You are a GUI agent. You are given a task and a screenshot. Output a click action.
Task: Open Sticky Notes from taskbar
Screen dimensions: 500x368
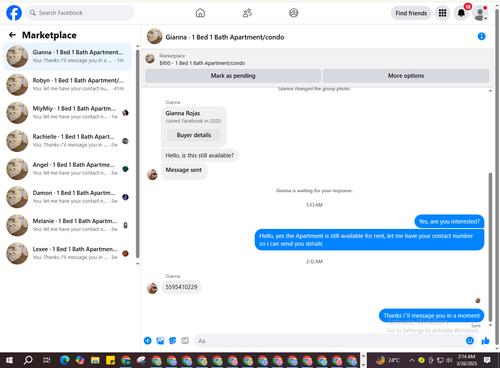click(110, 360)
